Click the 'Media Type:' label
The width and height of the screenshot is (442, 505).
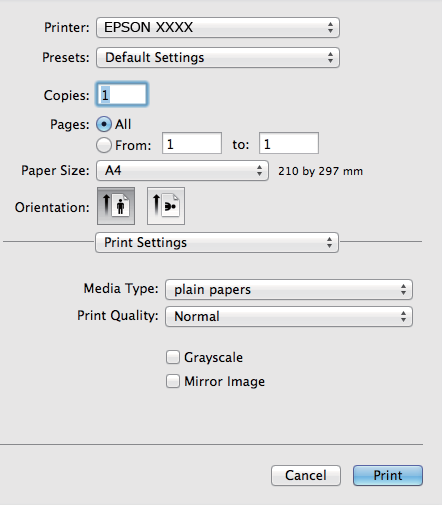(121, 288)
